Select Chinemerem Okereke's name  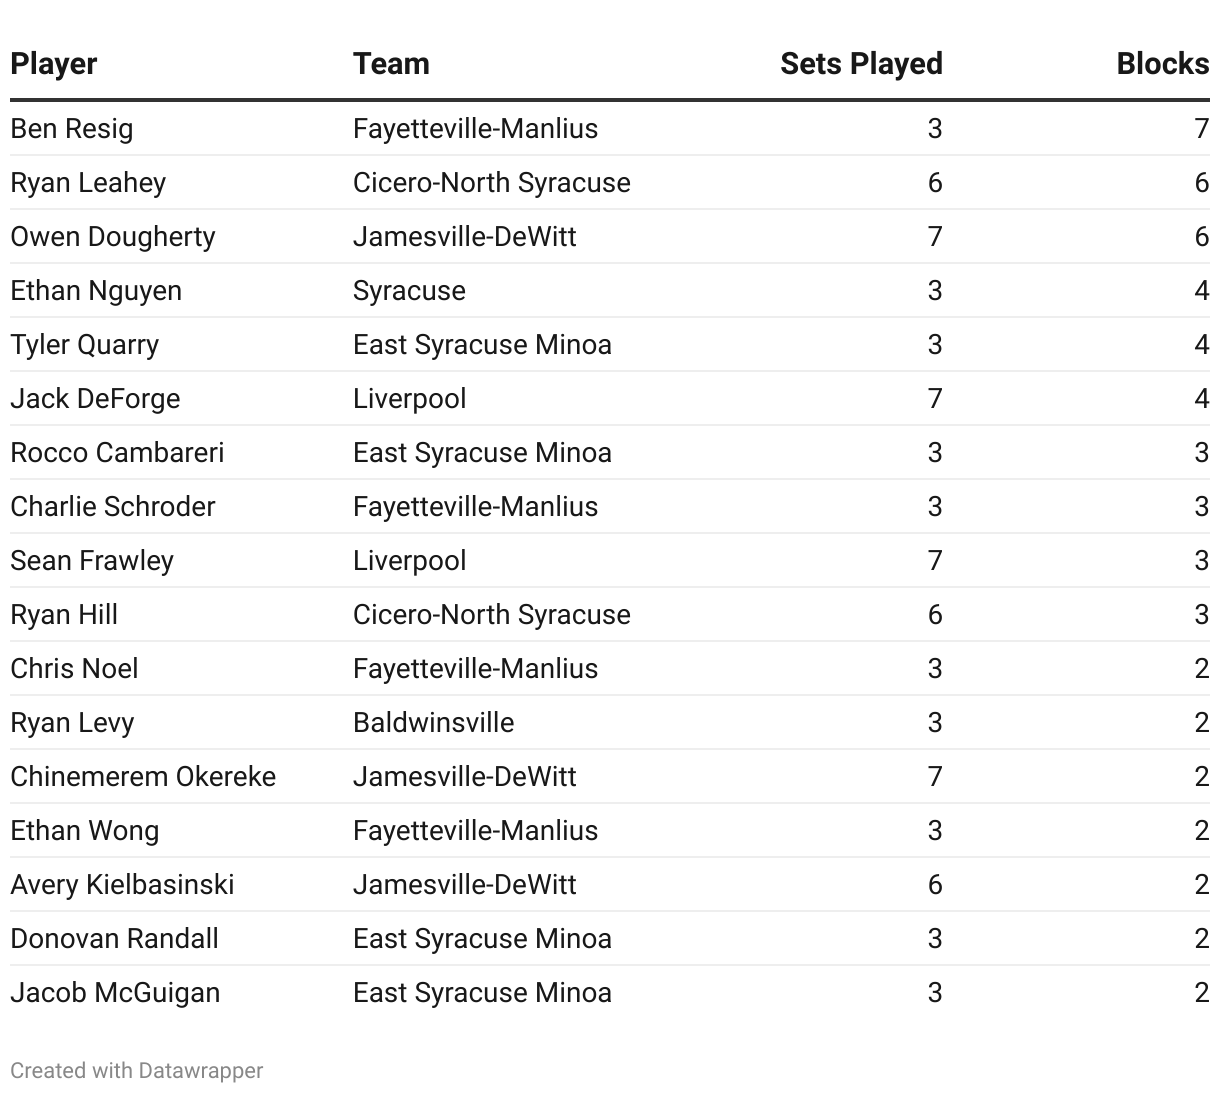[143, 777]
